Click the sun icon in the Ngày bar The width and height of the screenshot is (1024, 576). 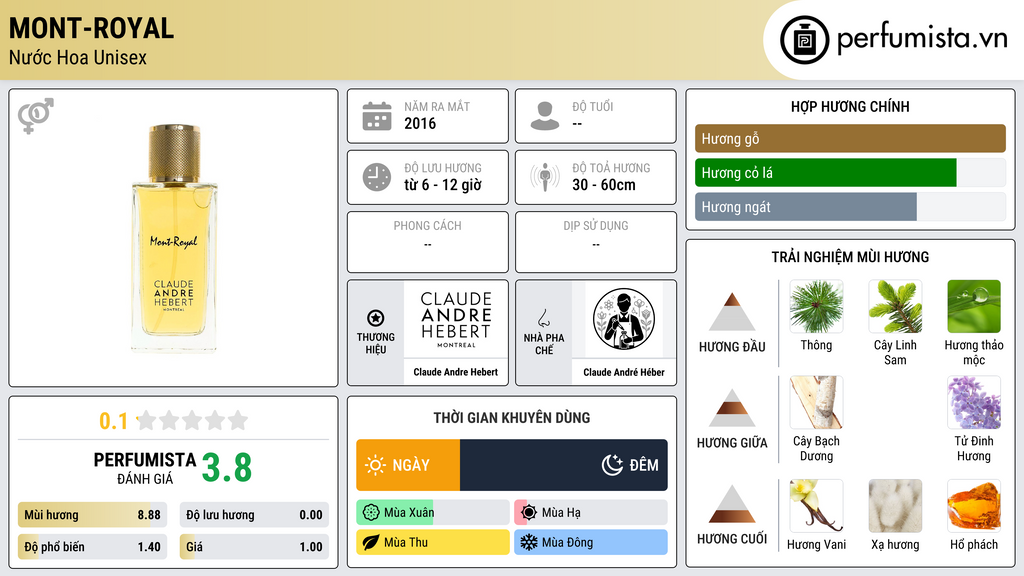click(375, 465)
